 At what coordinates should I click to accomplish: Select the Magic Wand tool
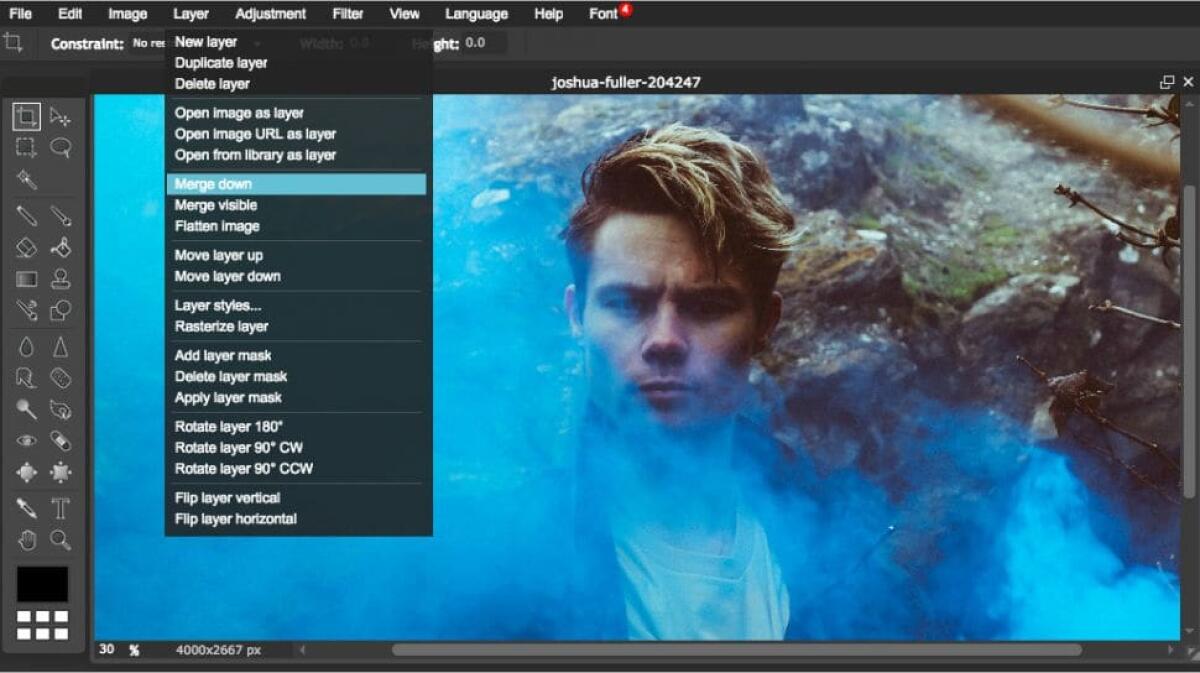pyautogui.click(x=28, y=180)
